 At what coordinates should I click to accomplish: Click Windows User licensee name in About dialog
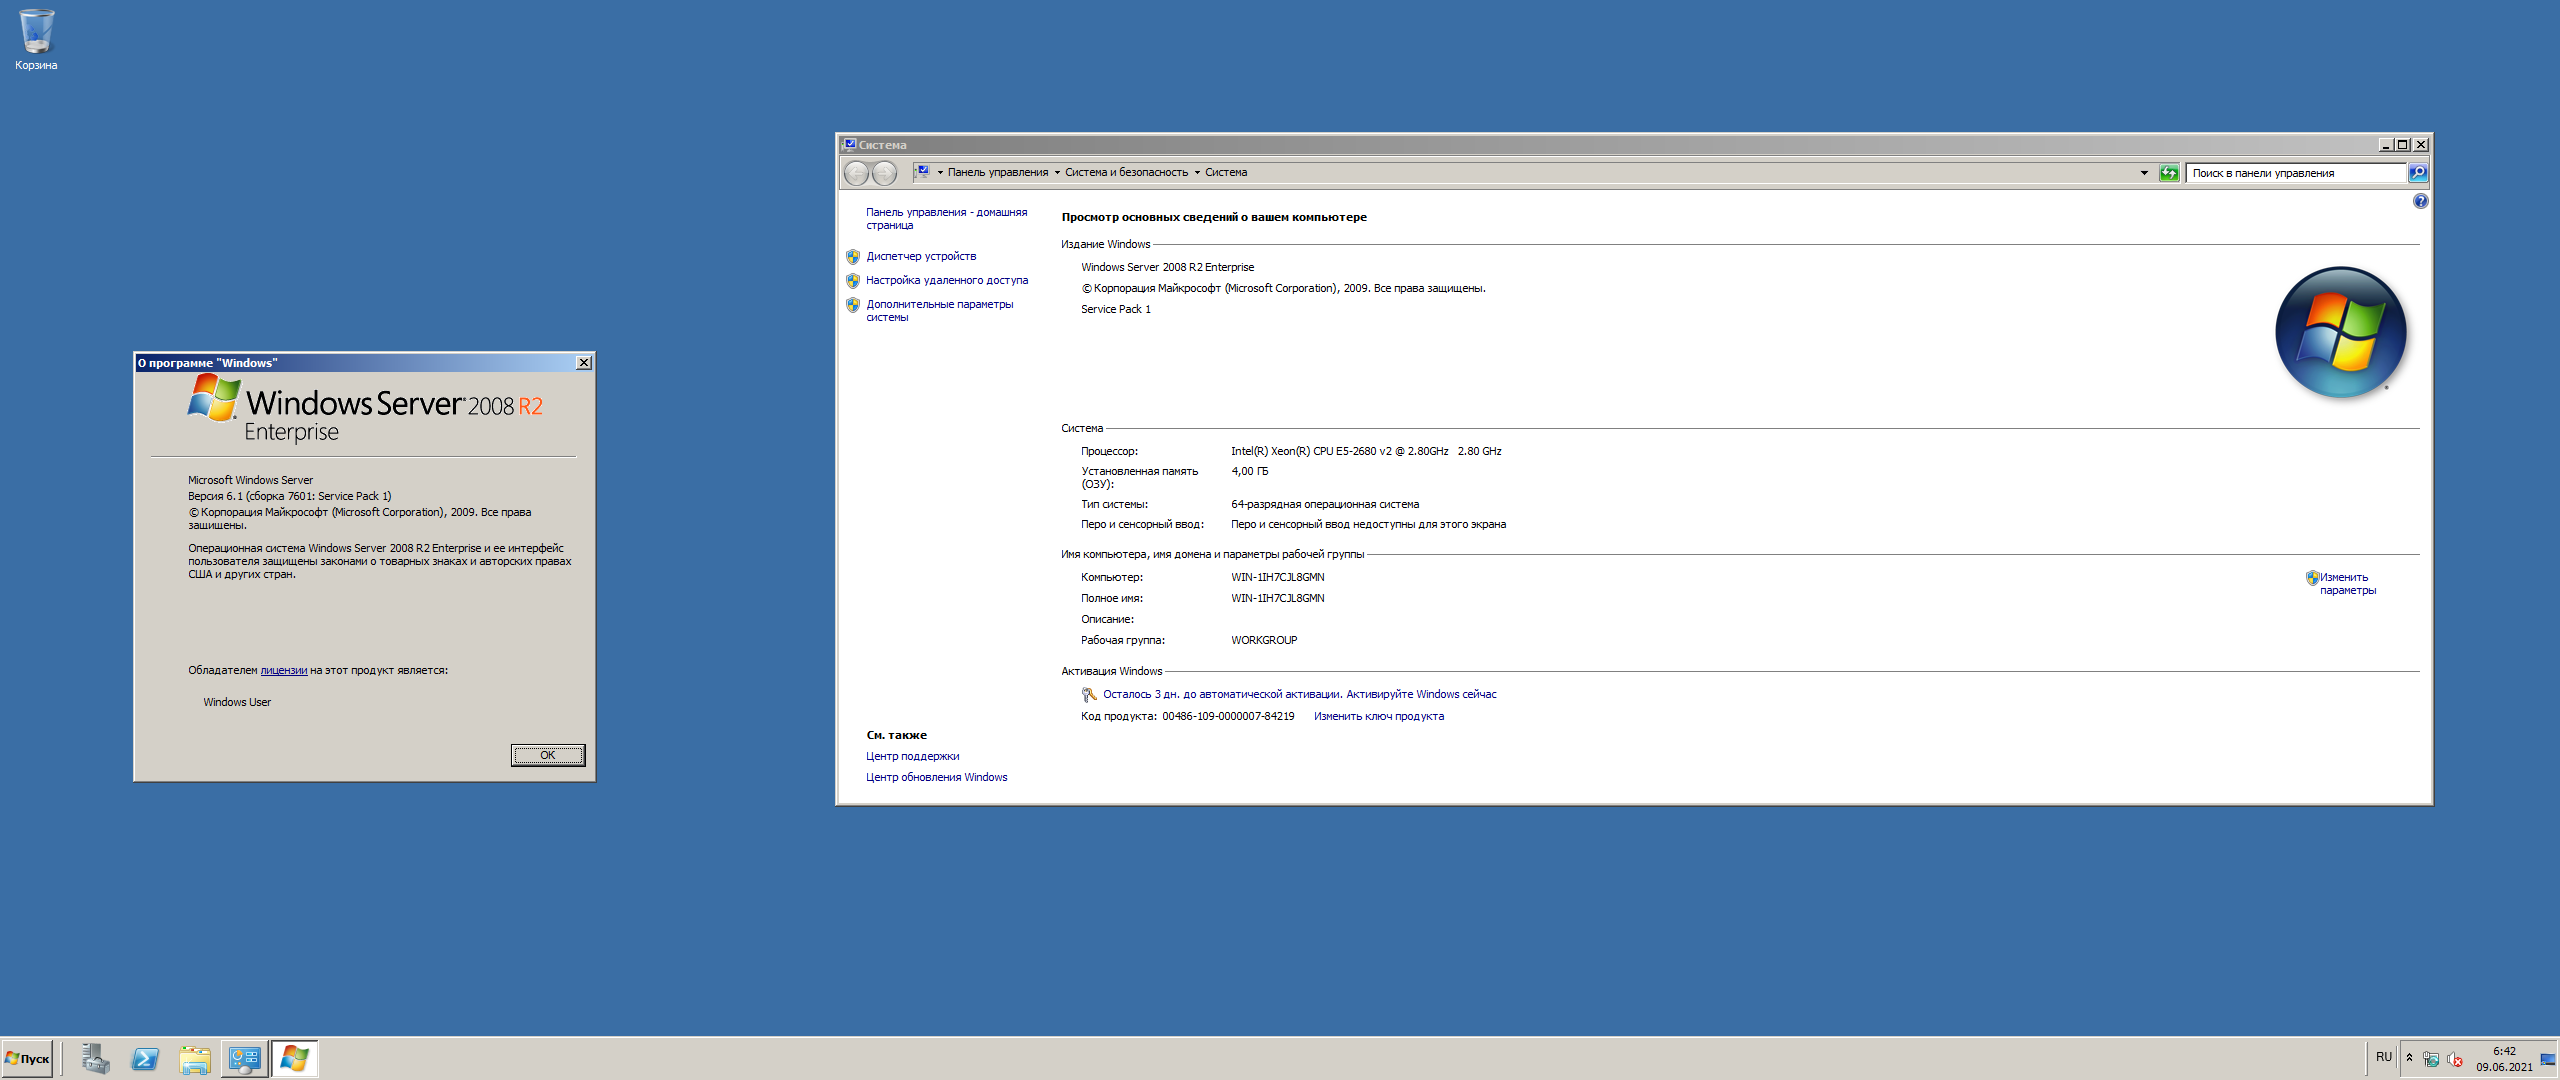pos(237,703)
